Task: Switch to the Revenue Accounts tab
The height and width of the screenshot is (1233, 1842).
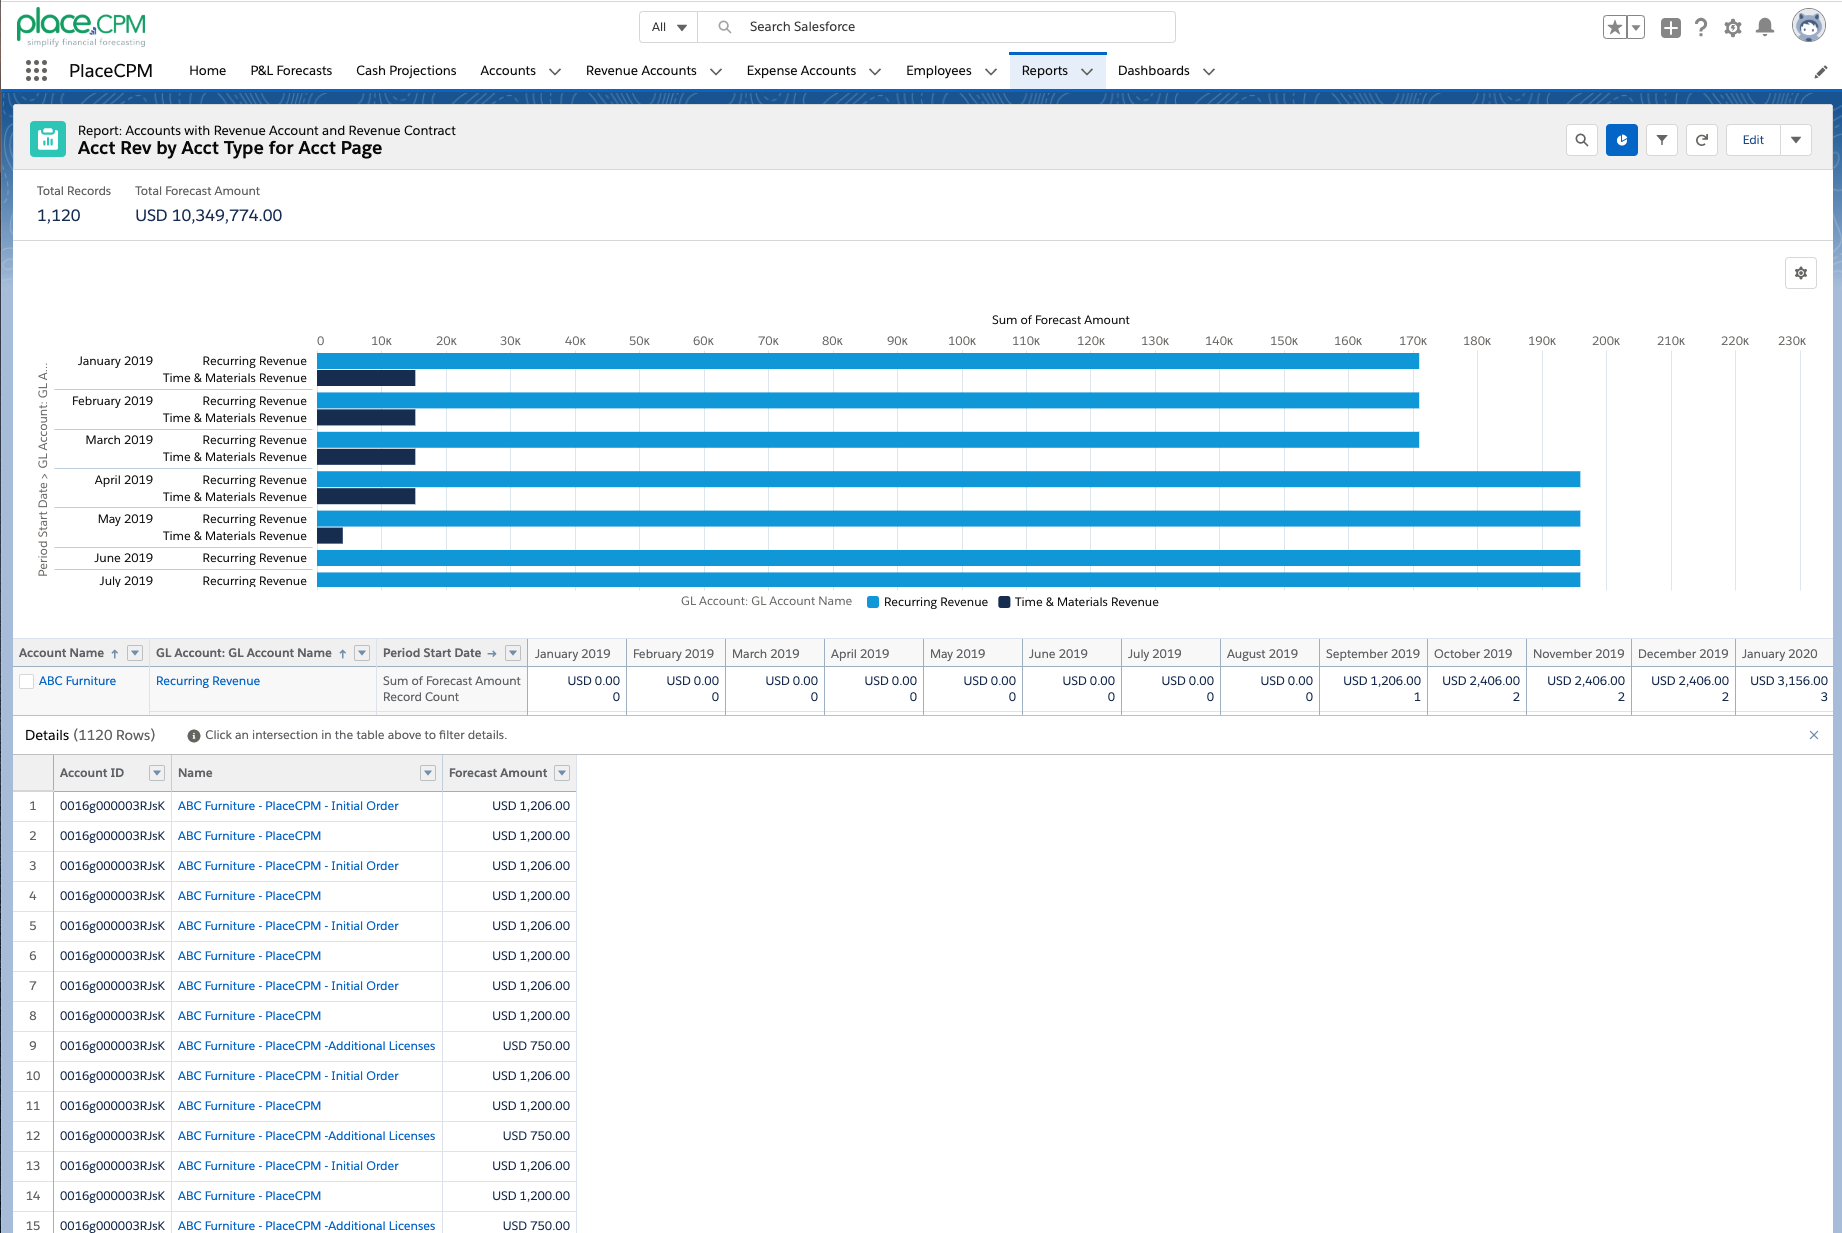Action: [x=641, y=71]
